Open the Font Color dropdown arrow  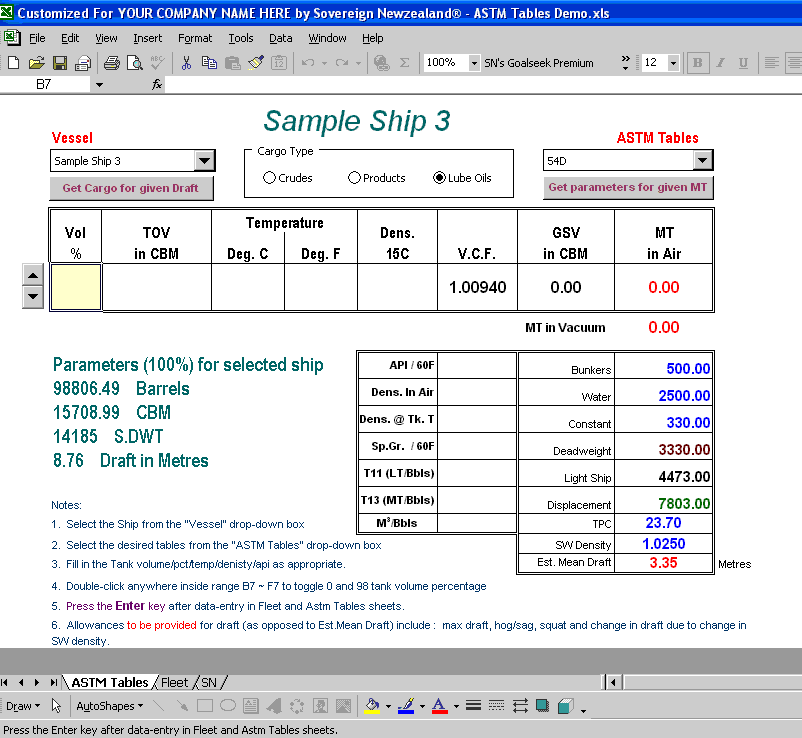tap(456, 706)
